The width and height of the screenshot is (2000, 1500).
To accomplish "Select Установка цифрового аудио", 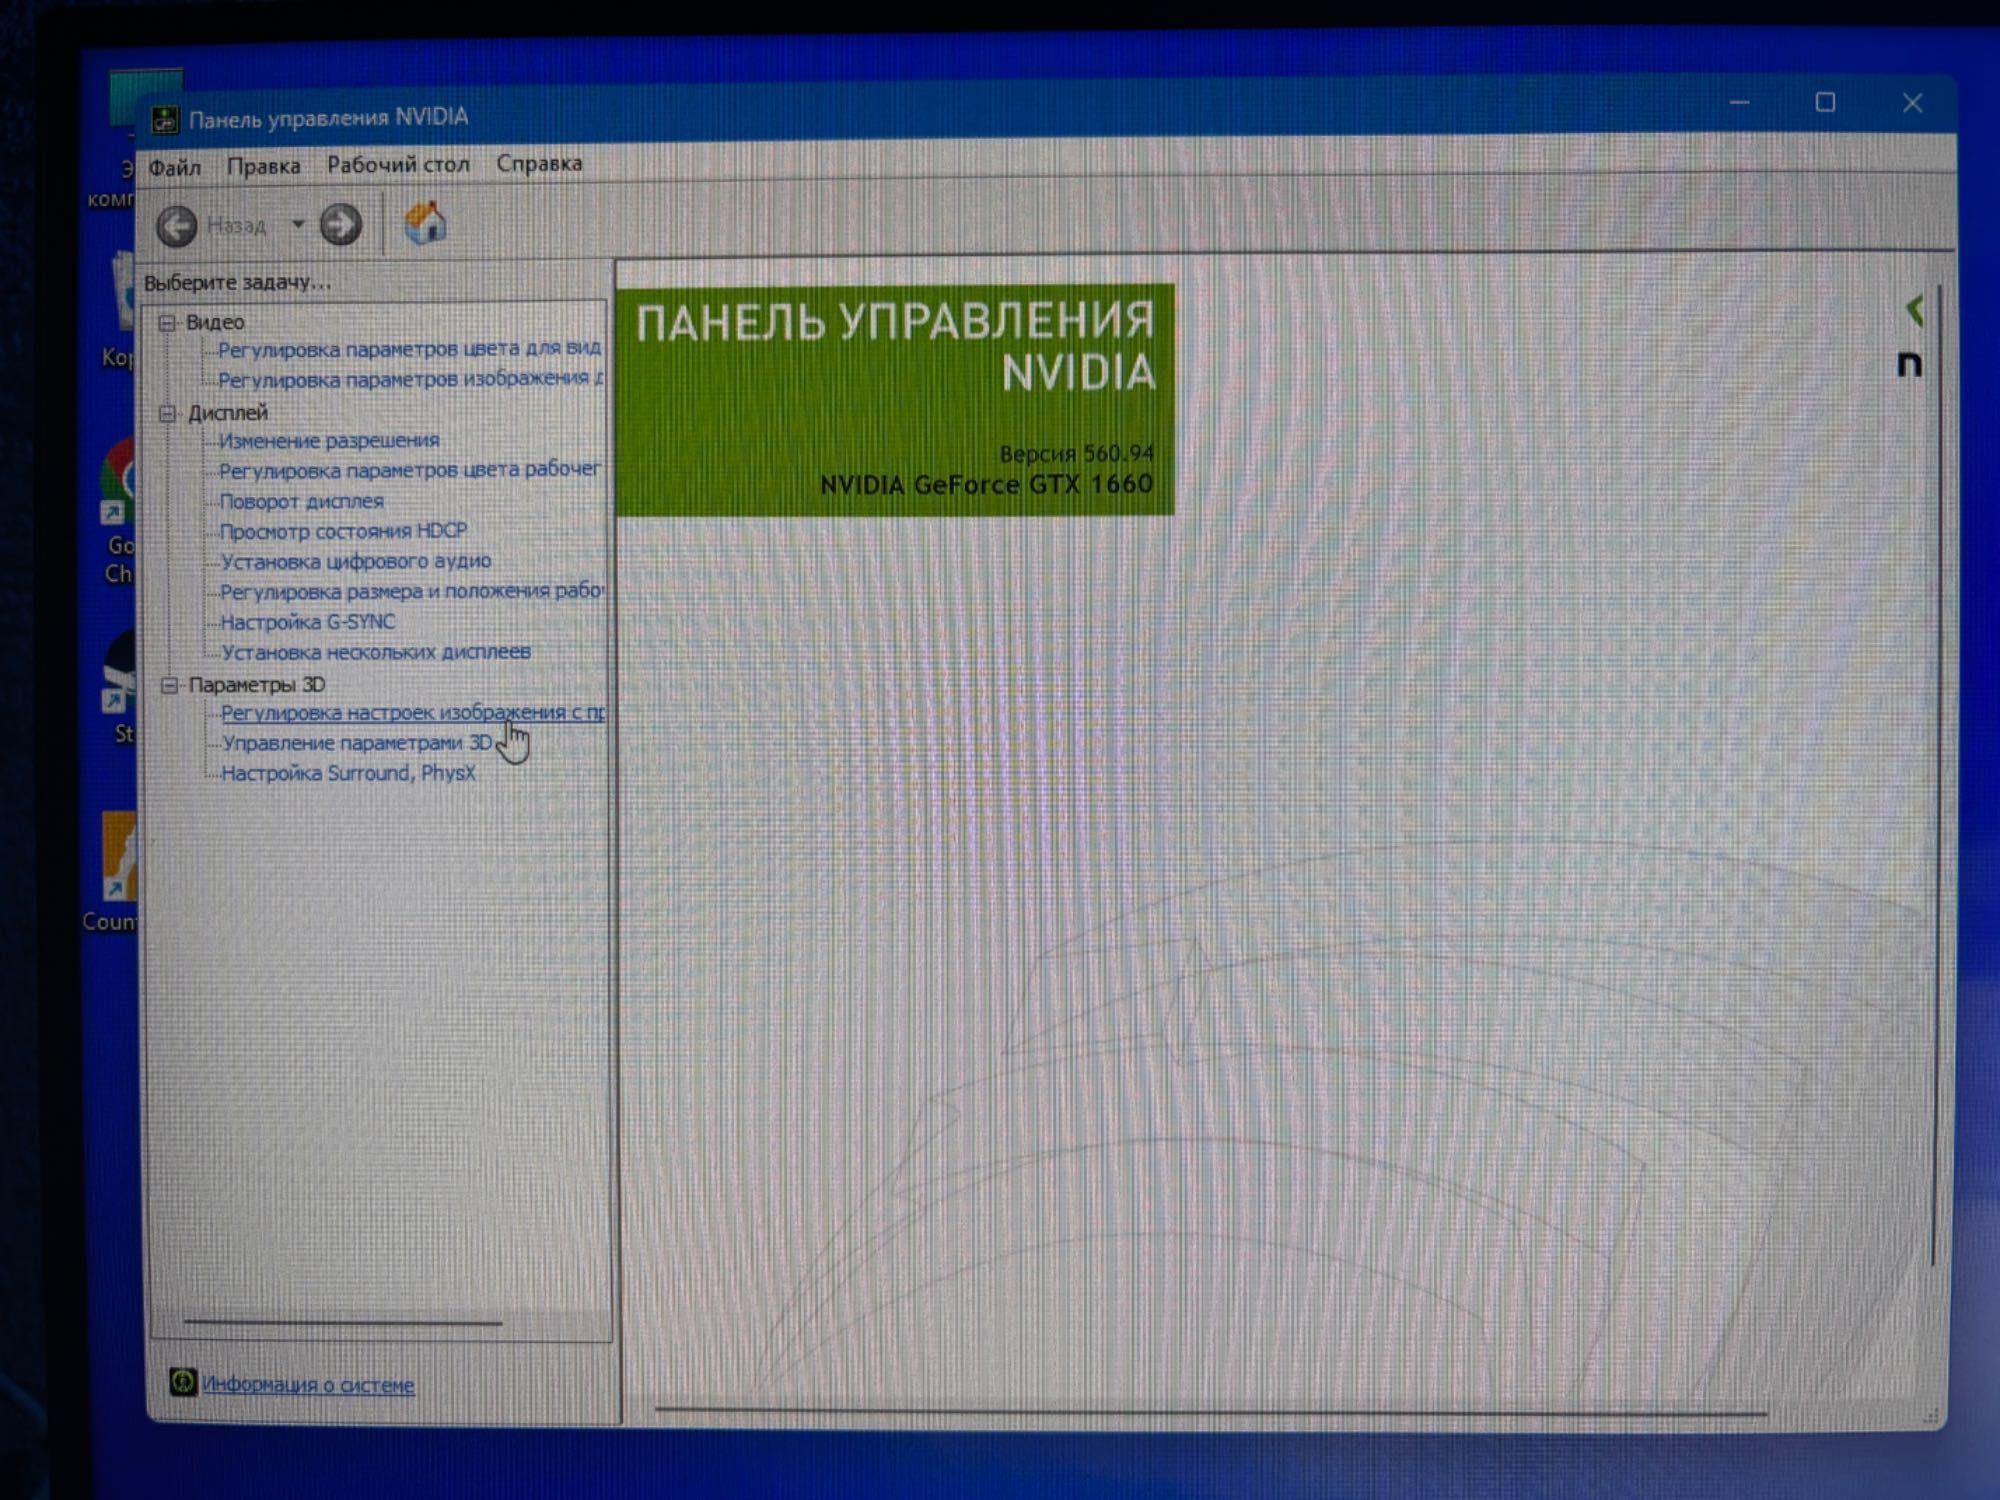I will tap(356, 561).
